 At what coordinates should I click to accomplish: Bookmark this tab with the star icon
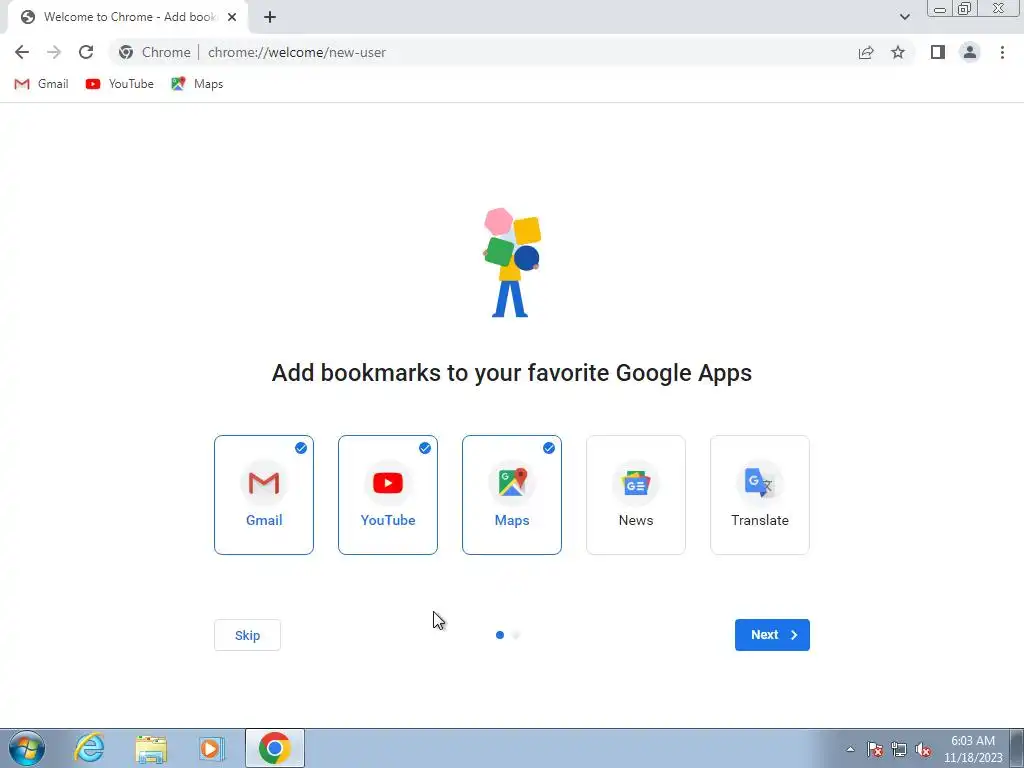tap(898, 52)
